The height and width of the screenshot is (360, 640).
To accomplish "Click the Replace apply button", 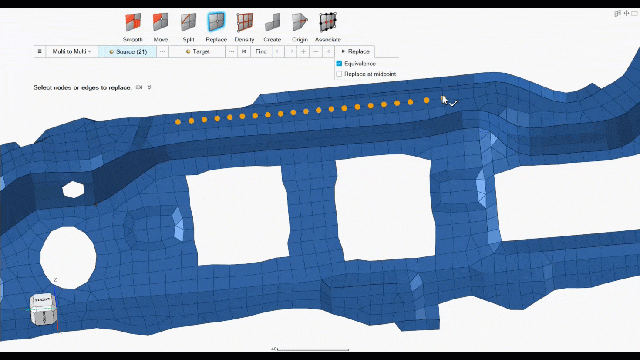I will pos(355,51).
